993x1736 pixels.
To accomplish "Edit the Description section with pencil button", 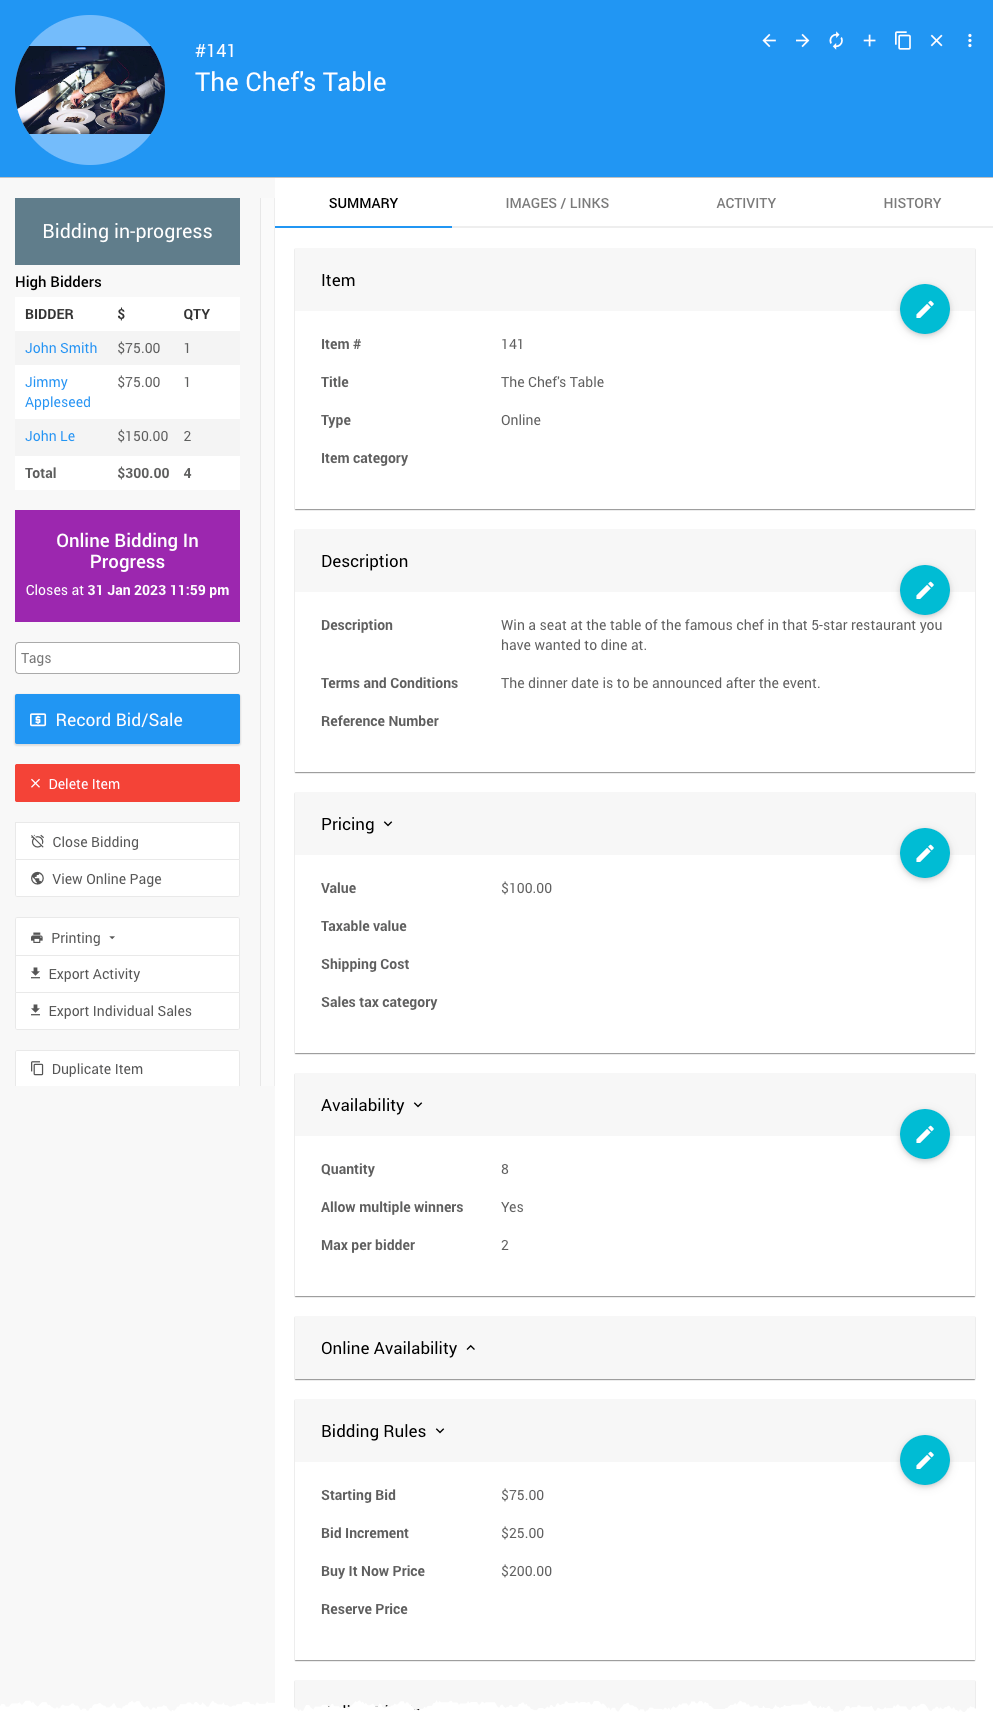I will point(924,591).
